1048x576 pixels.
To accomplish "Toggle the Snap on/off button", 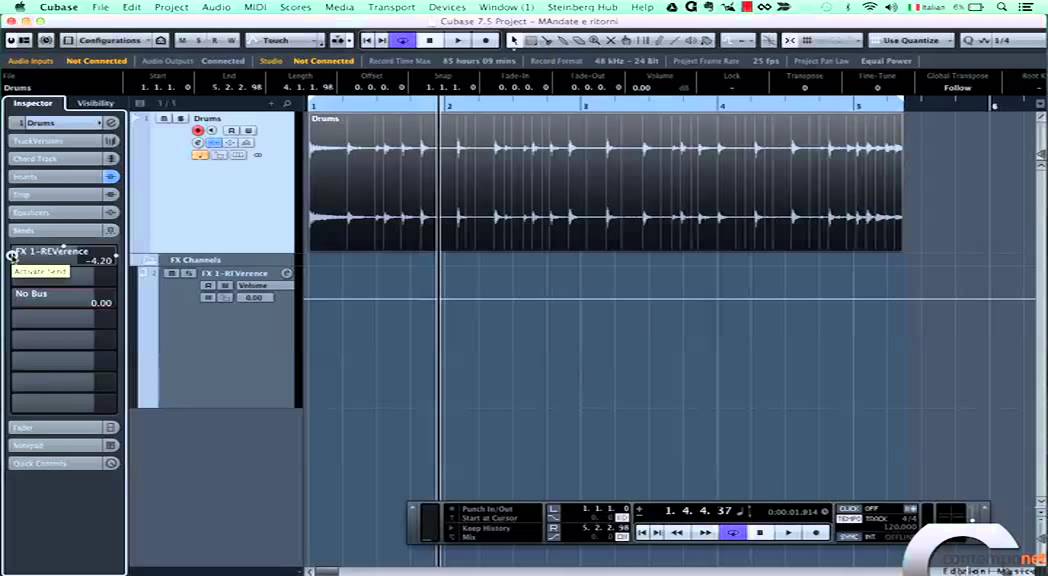I will [790, 40].
